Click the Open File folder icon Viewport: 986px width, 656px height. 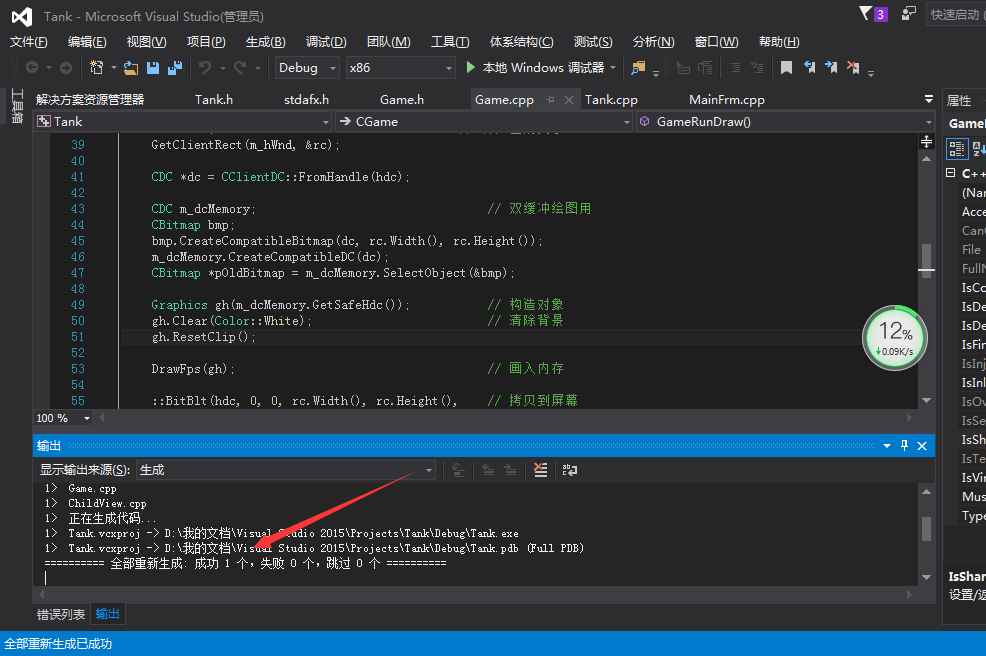pos(131,67)
